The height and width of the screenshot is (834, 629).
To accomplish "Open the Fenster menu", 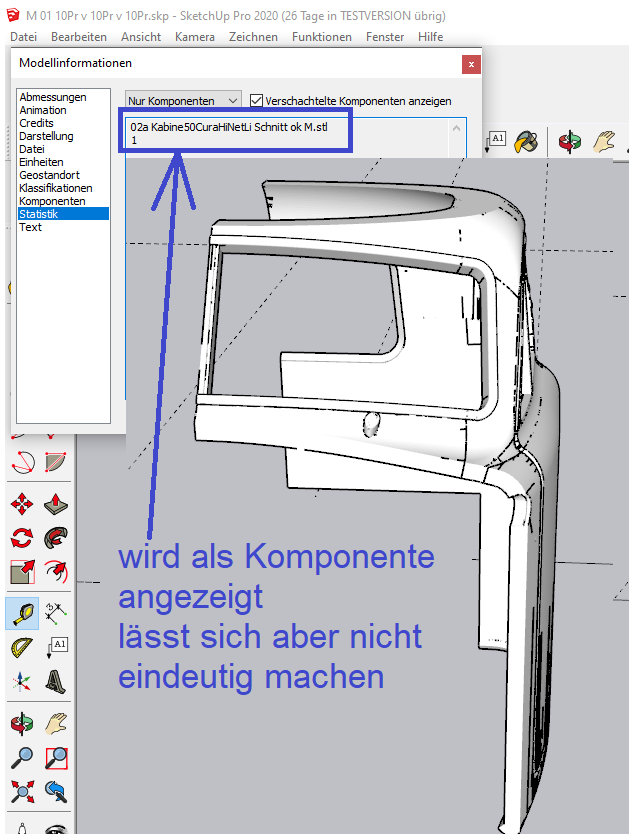I will coord(385,36).
